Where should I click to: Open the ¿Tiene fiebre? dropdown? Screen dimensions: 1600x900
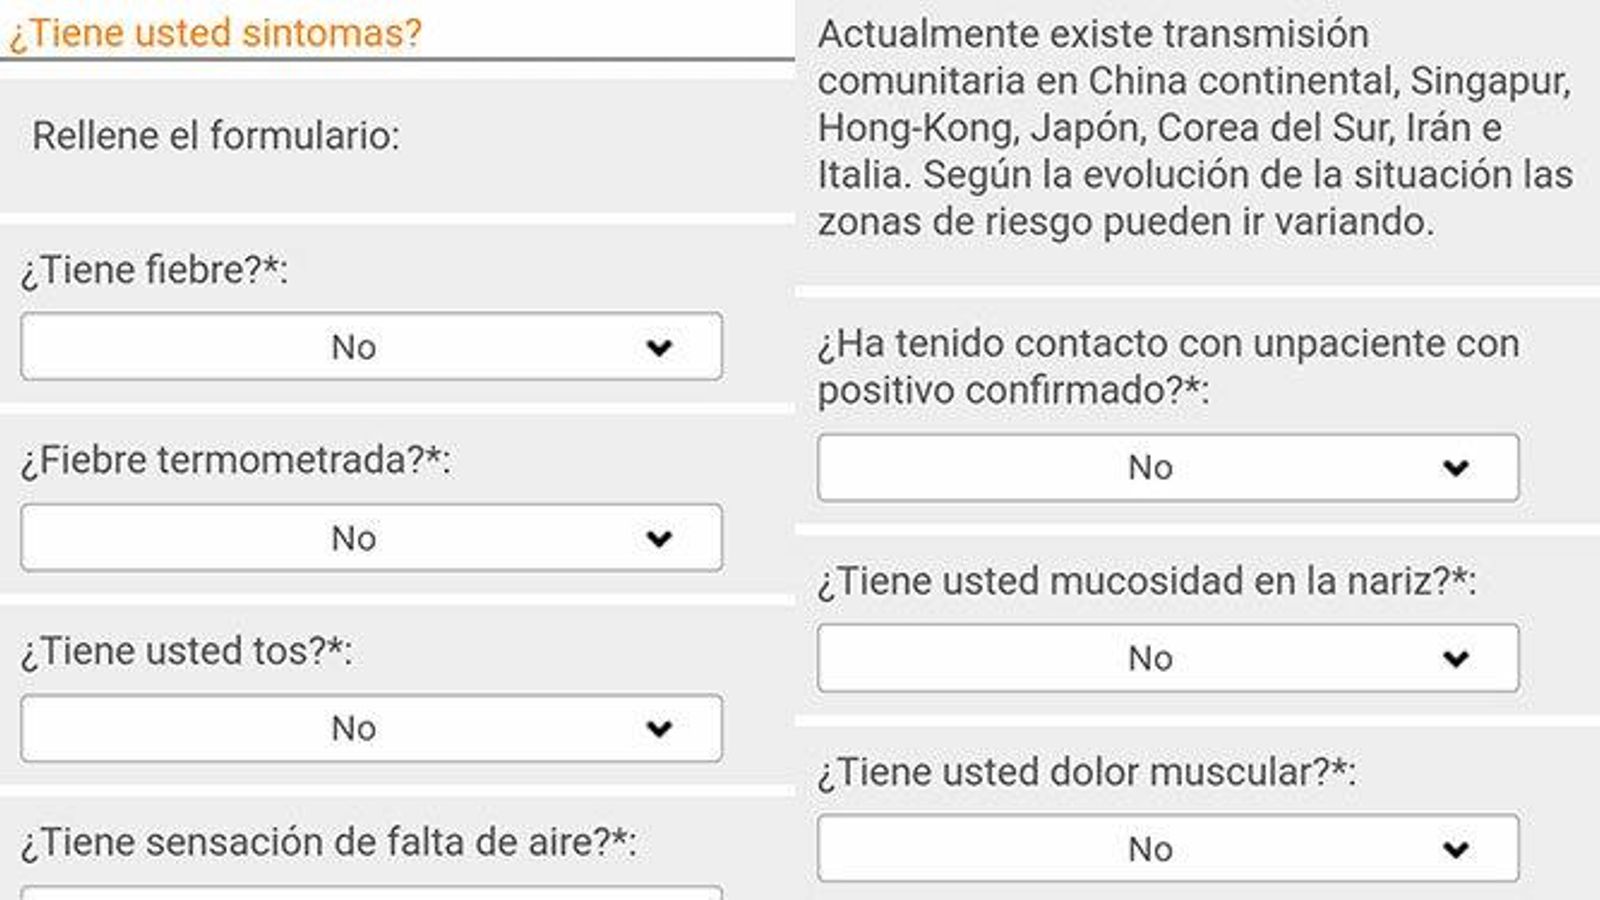[370, 347]
